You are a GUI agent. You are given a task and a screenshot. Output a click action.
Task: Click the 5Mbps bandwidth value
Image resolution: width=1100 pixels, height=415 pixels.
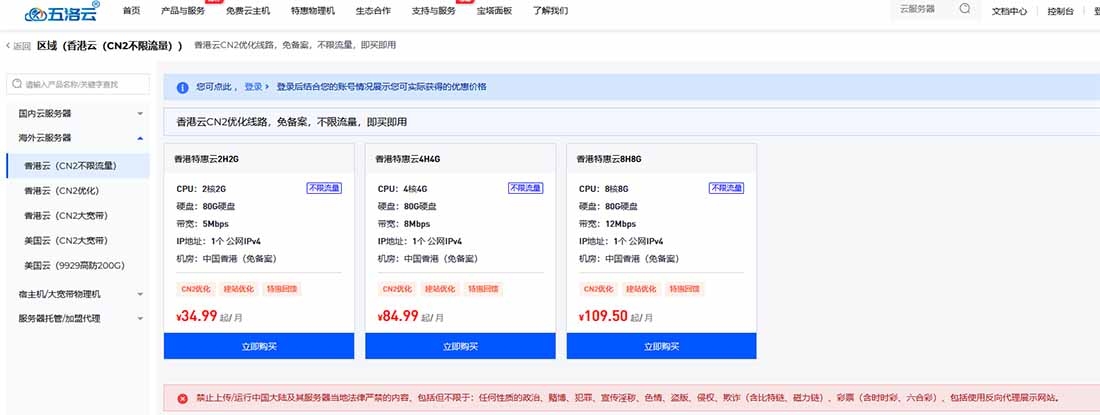[x=215, y=224]
